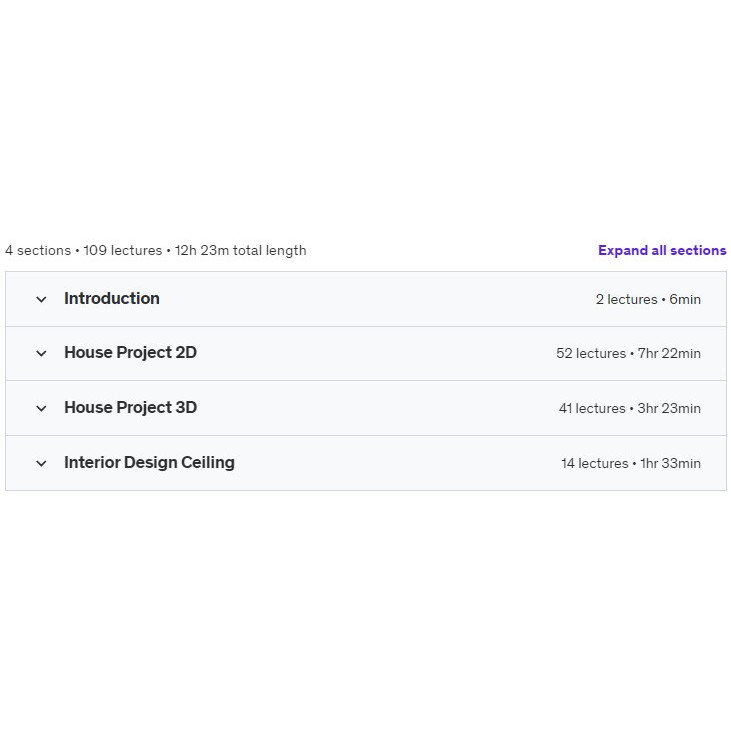The height and width of the screenshot is (731, 731).
Task: Click the chevron beside House Project 3D
Action: [x=41, y=408]
